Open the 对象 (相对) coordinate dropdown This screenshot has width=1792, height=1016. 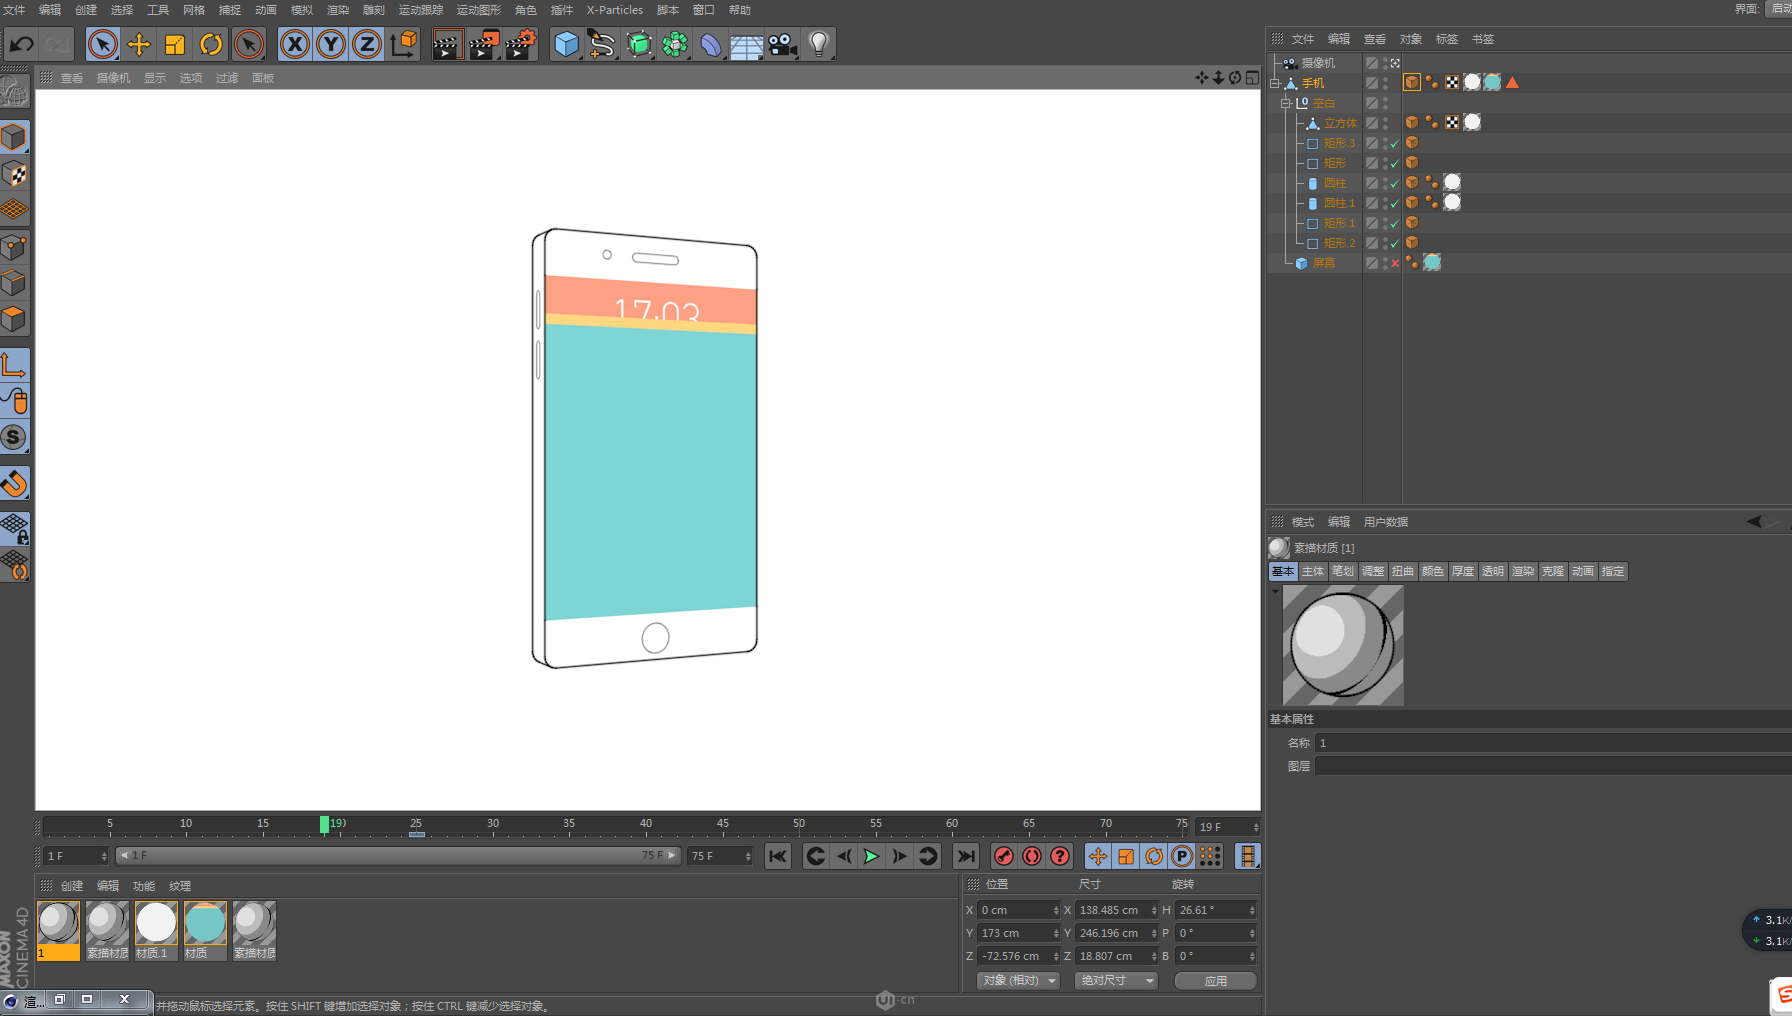(1018, 981)
